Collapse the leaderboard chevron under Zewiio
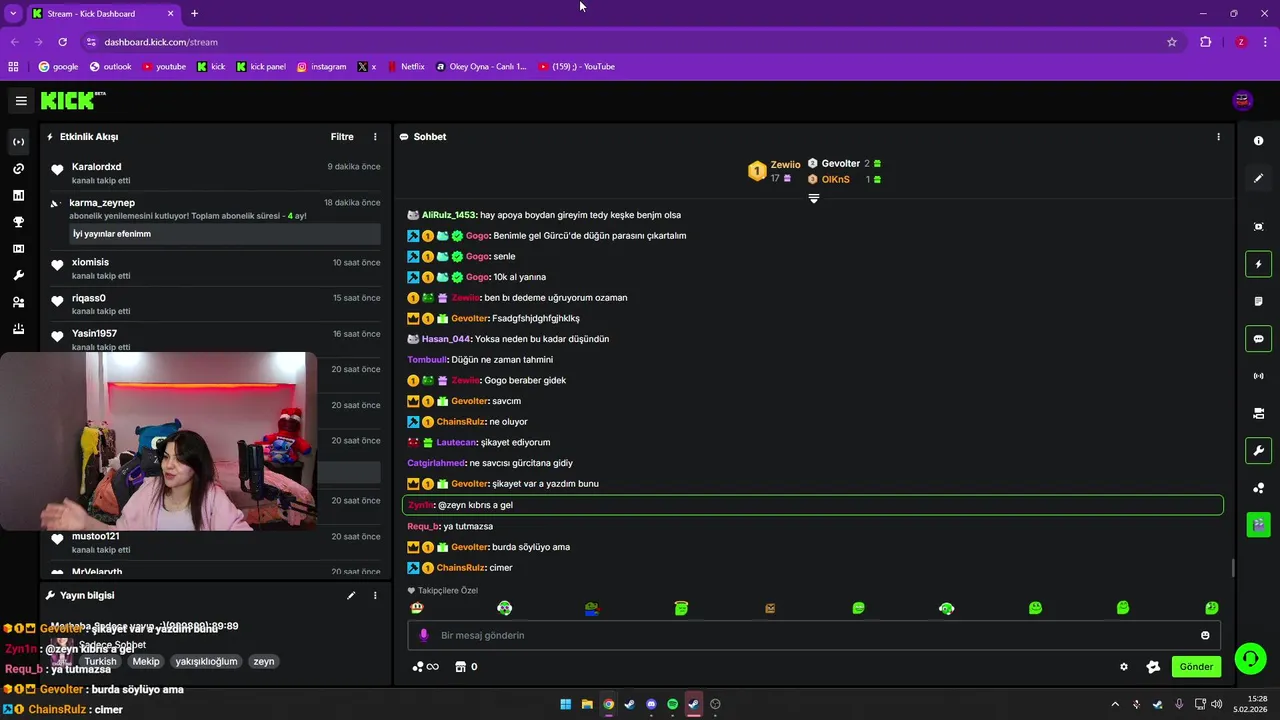1280x720 pixels. [x=813, y=199]
